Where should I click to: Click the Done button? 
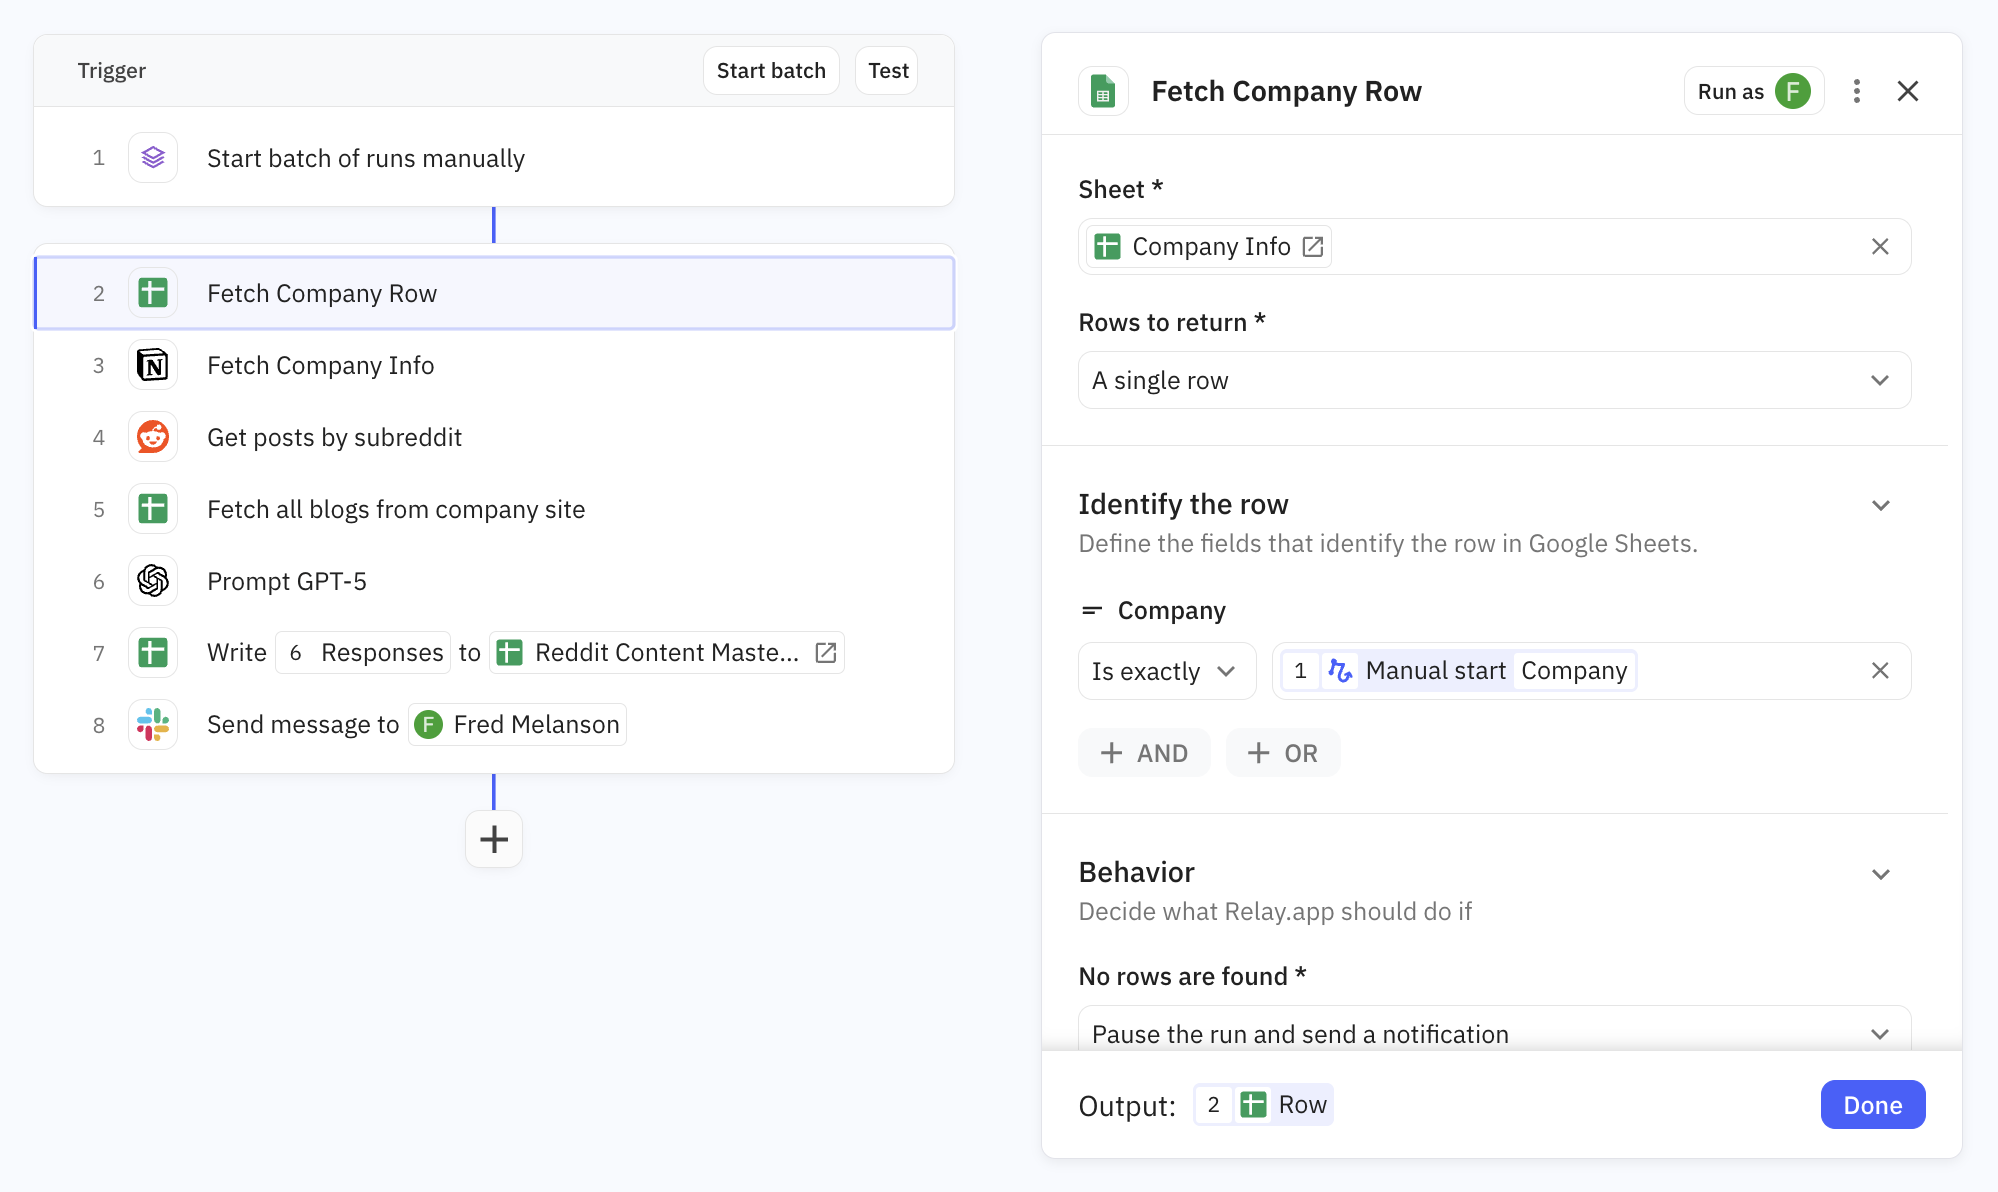(x=1872, y=1105)
